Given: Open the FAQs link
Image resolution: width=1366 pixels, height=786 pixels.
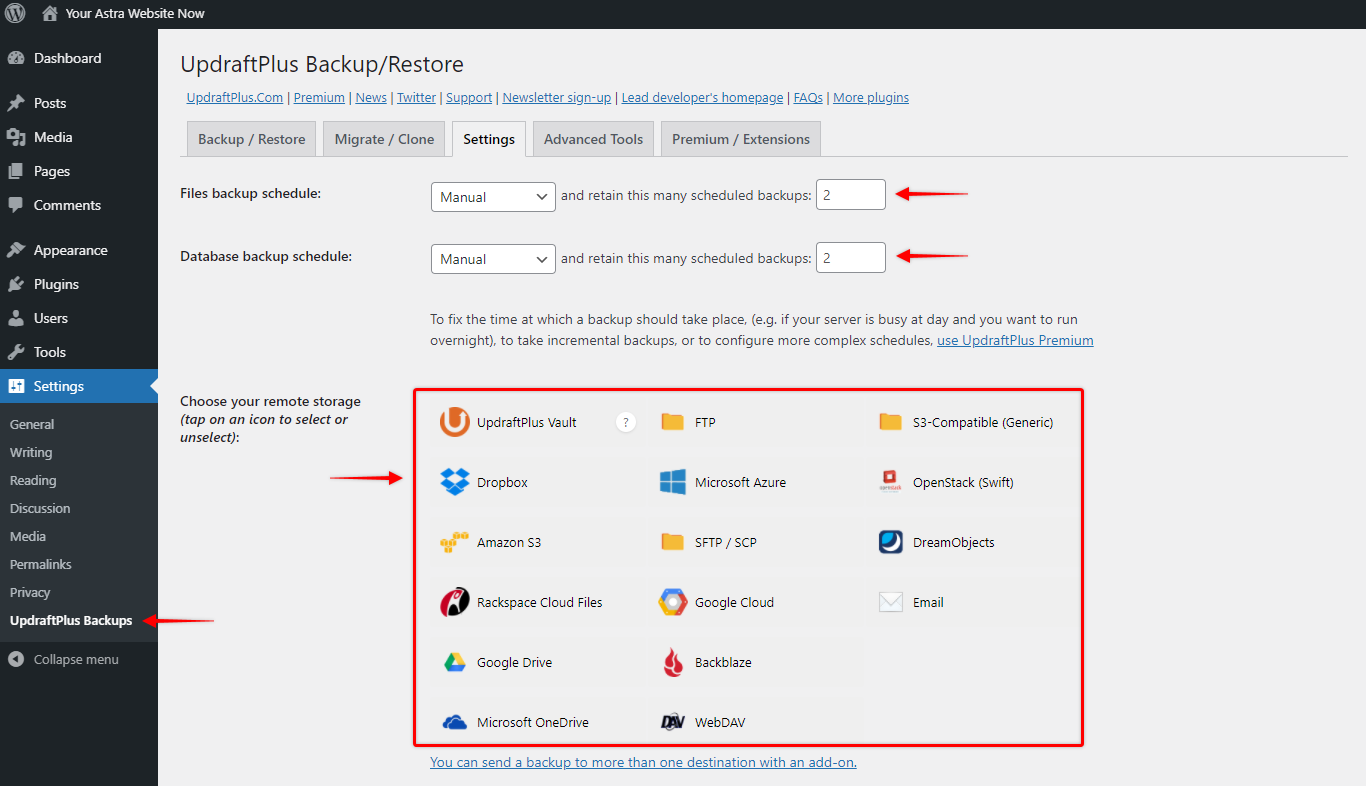Looking at the screenshot, I should pyautogui.click(x=808, y=98).
